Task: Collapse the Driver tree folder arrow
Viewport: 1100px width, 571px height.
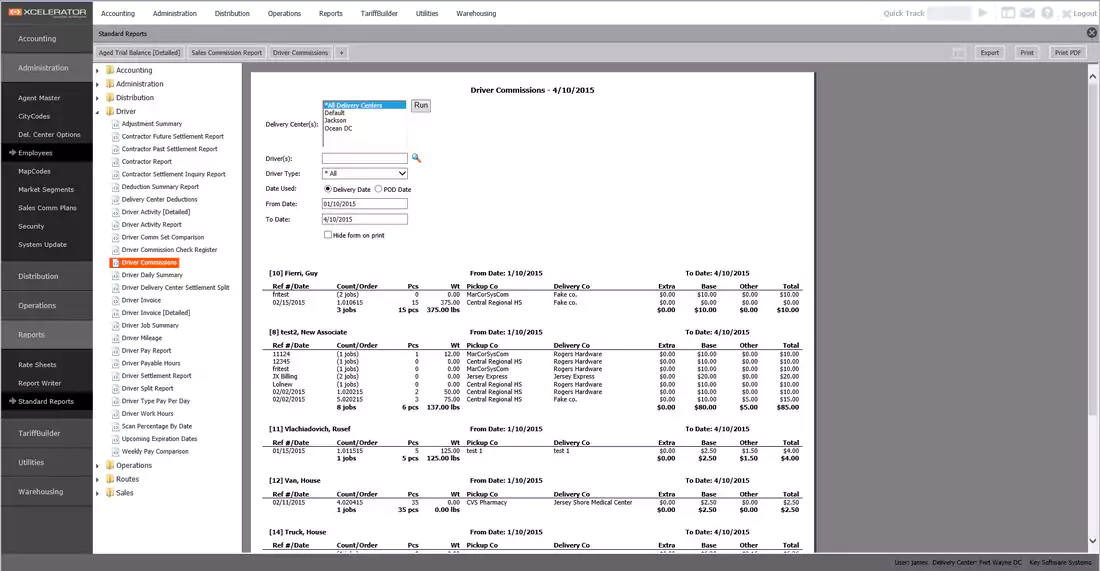Action: click(x=98, y=112)
